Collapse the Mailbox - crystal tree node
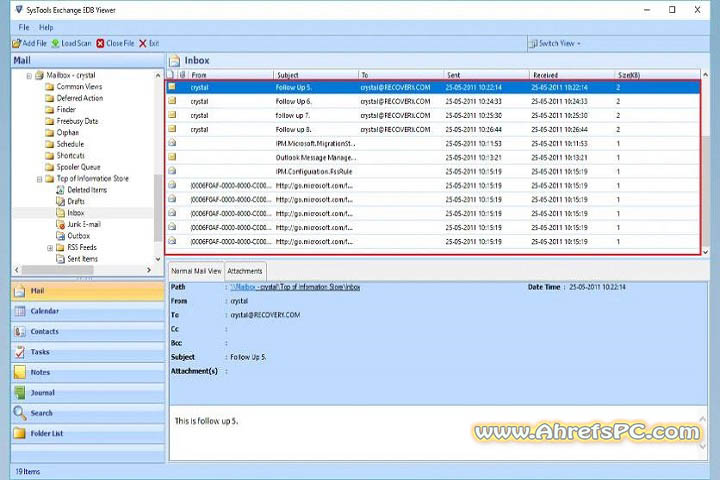This screenshot has width=720, height=480. point(29,75)
